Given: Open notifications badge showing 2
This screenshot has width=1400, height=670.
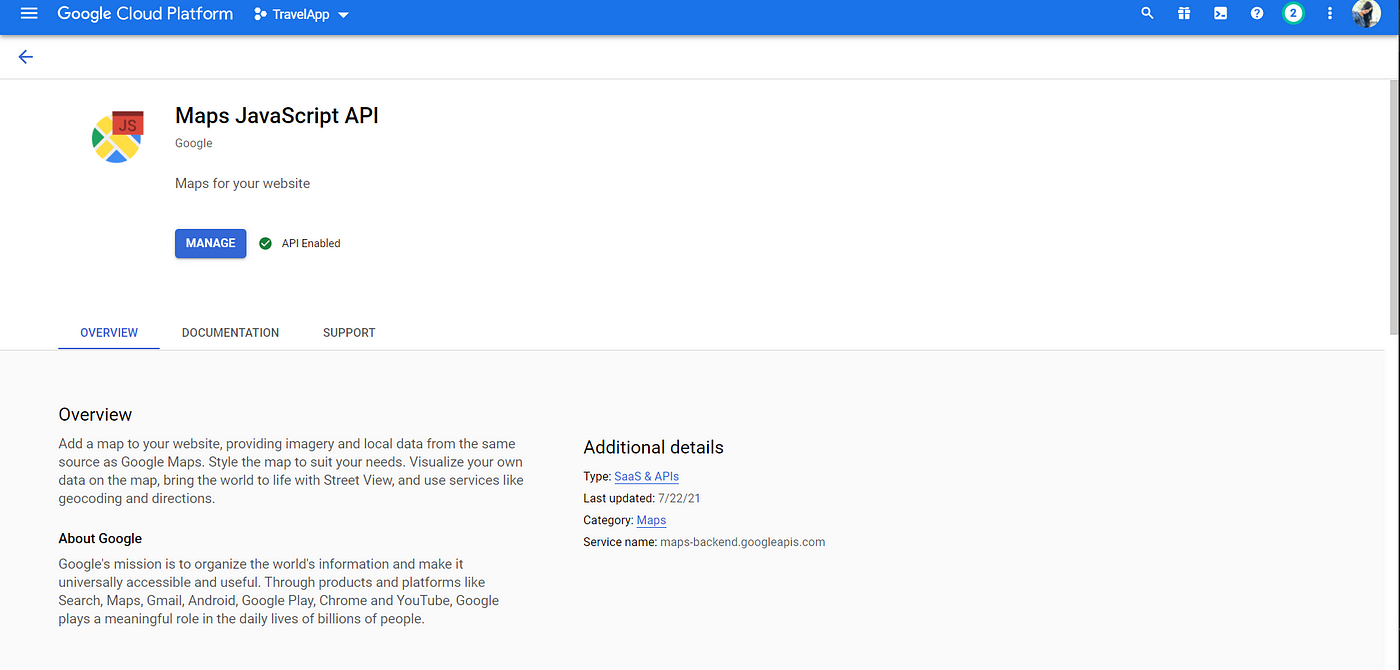Looking at the screenshot, I should point(1293,14).
